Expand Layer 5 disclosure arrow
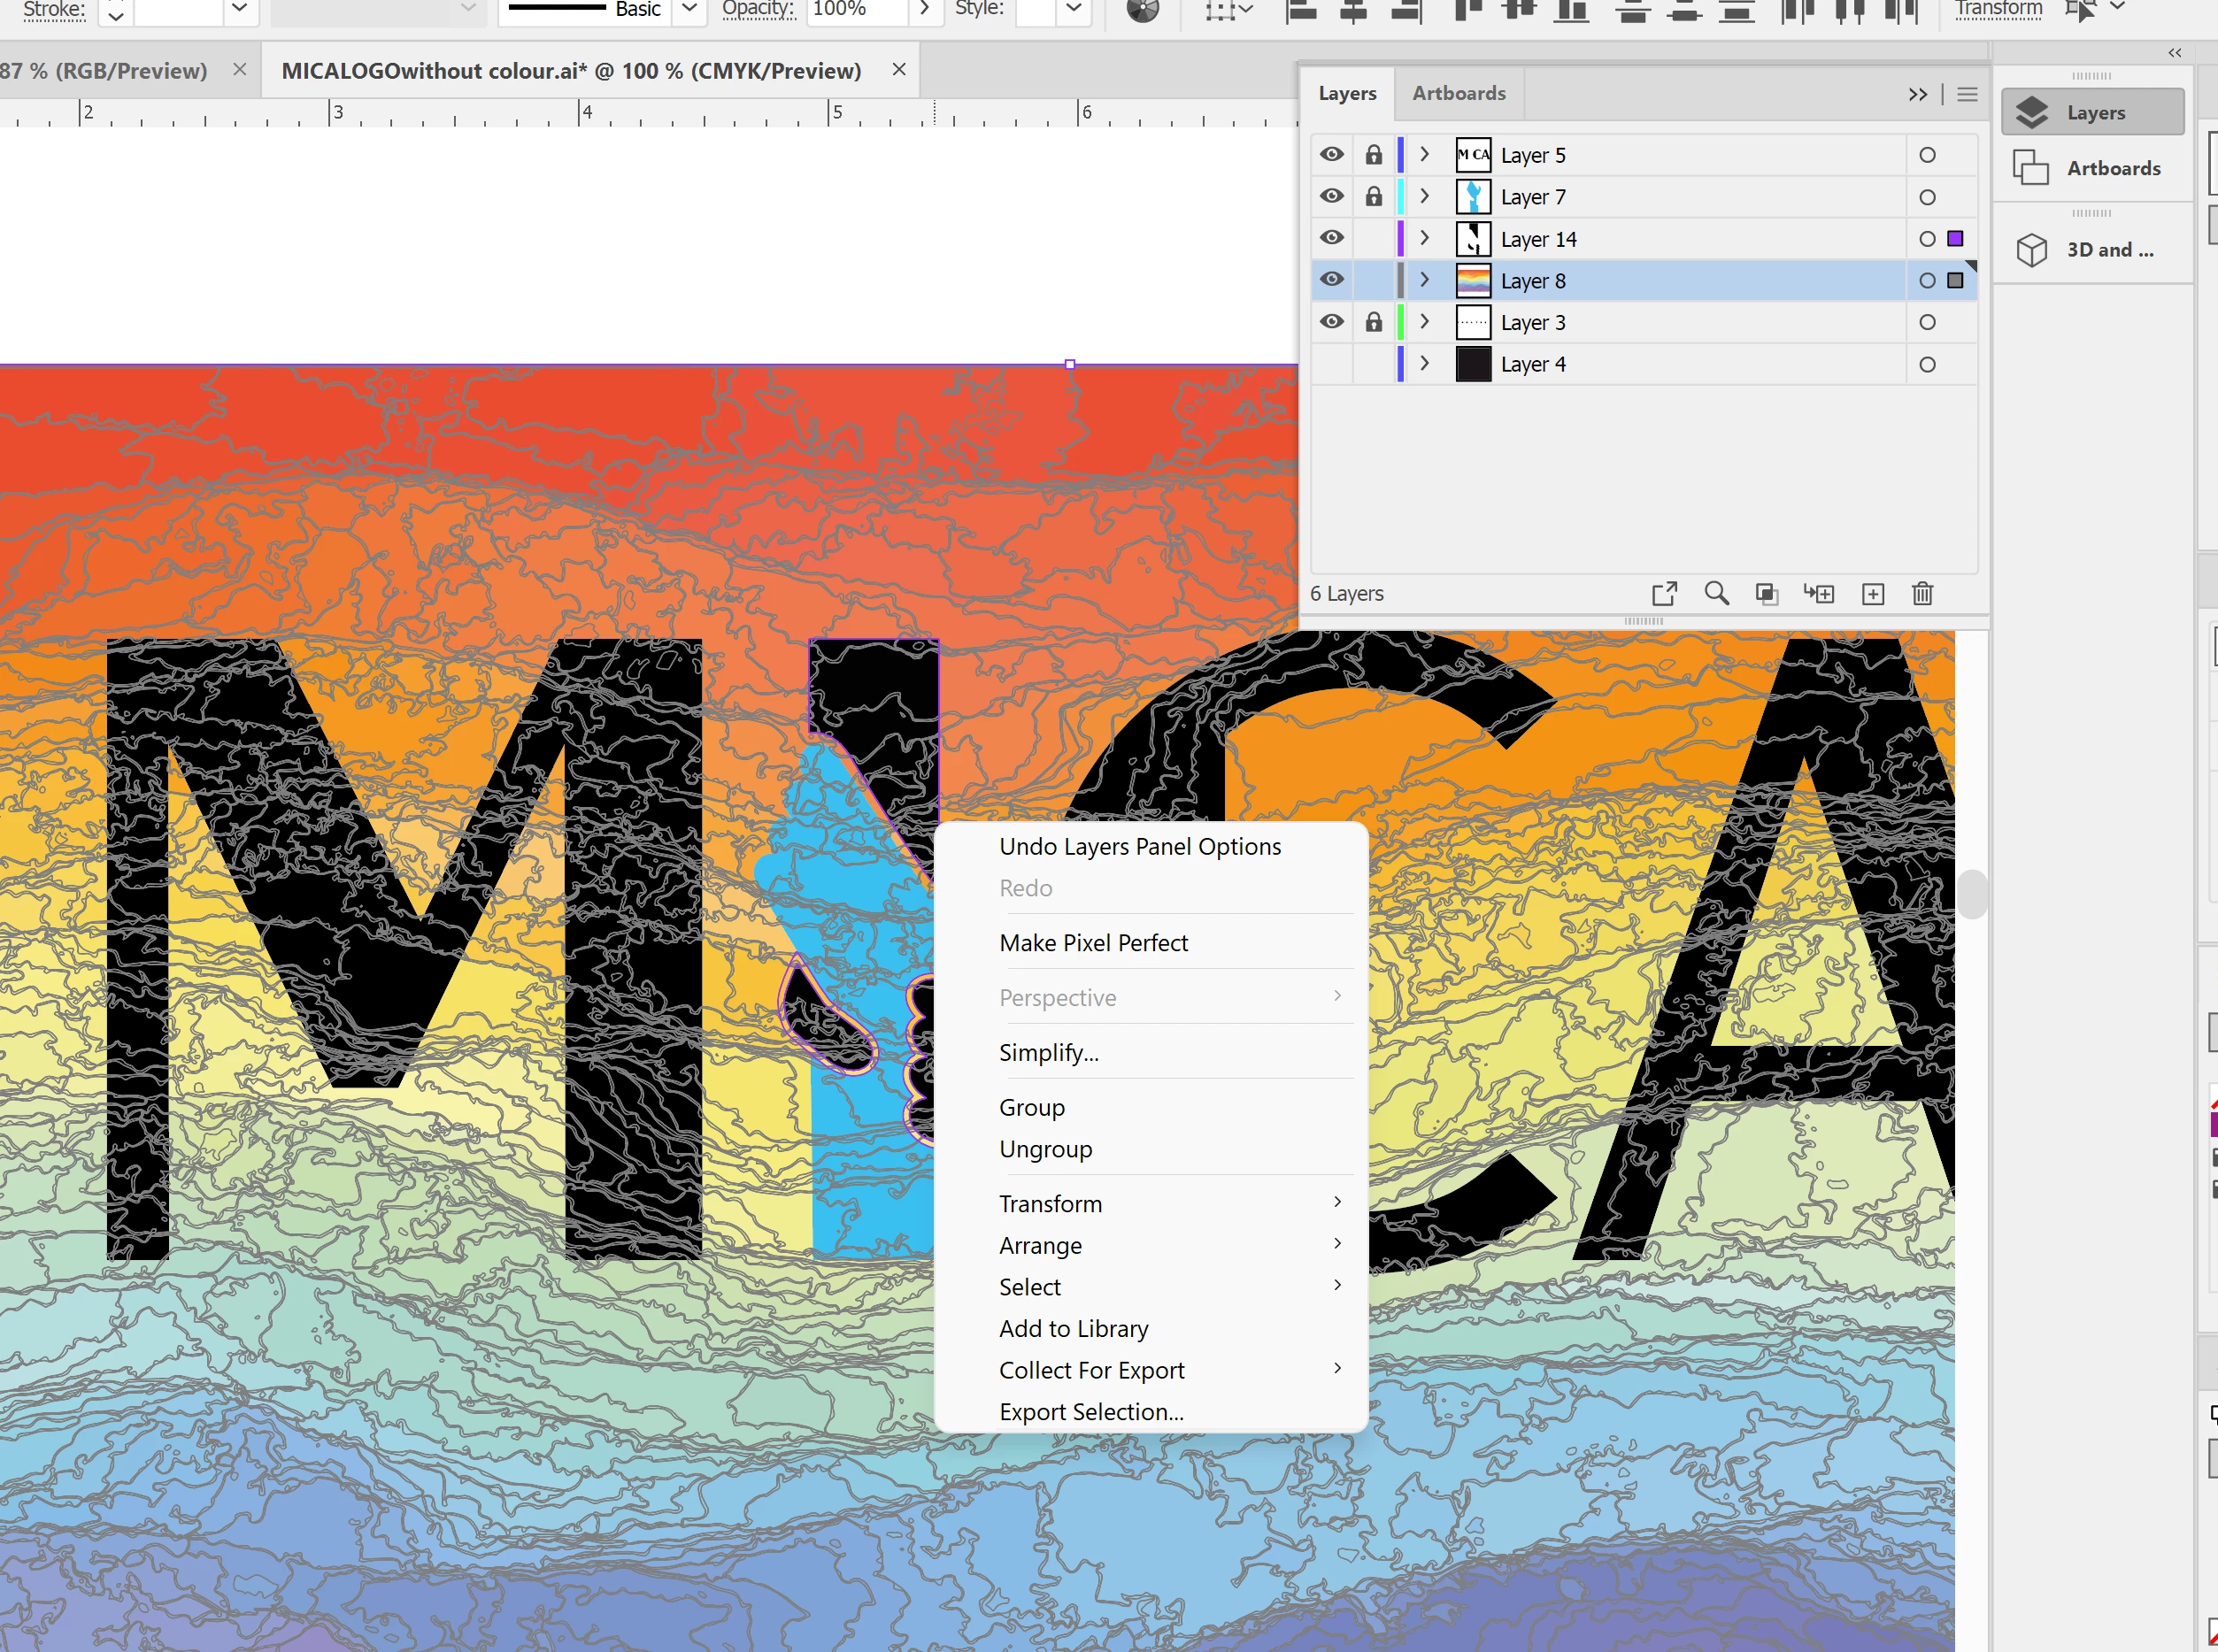 coord(1425,154)
